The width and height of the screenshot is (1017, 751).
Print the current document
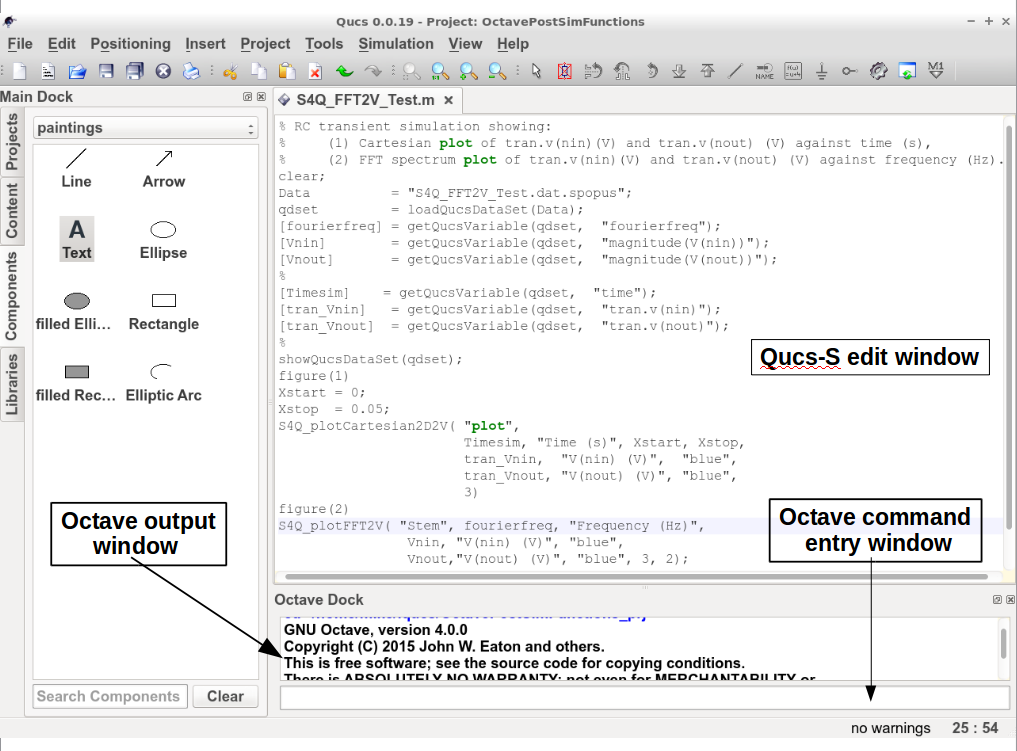[x=191, y=71]
